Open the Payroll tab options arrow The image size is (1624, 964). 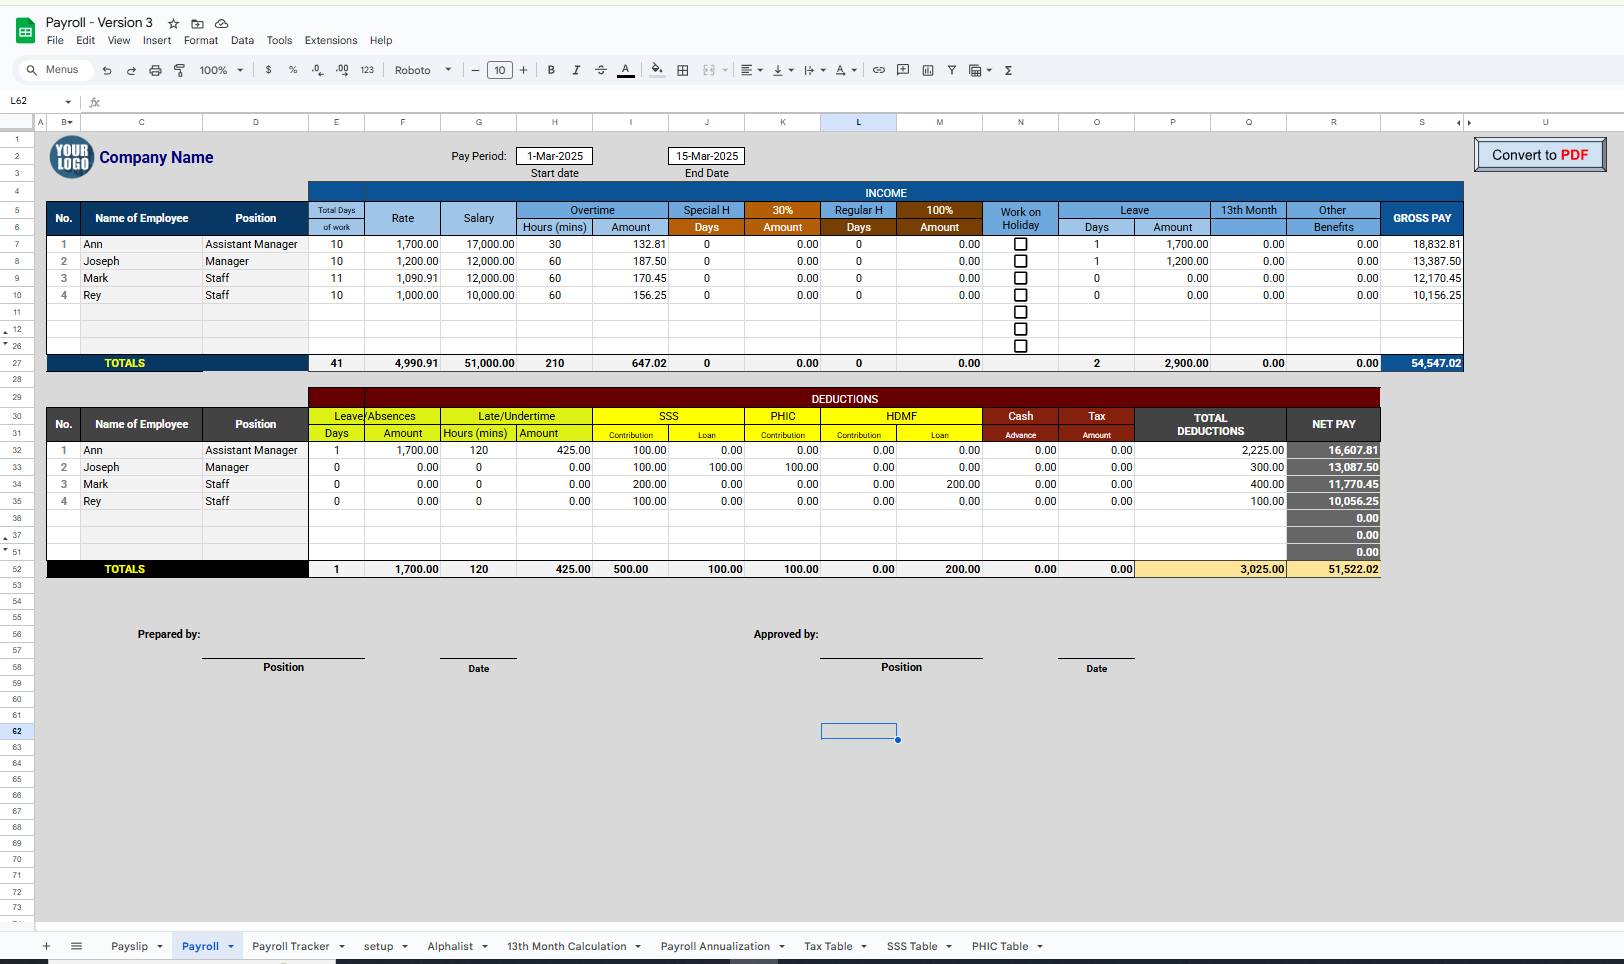click(231, 946)
